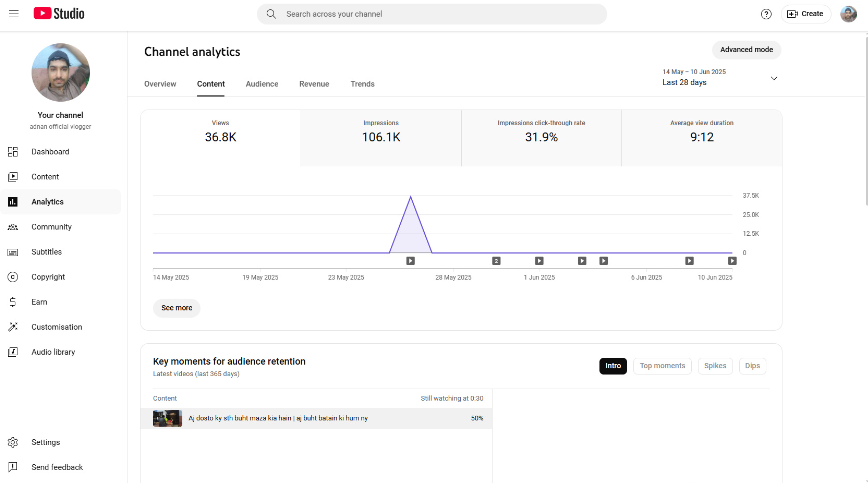Click the 'Your channel' label
The height and width of the screenshot is (483, 868).
point(60,115)
